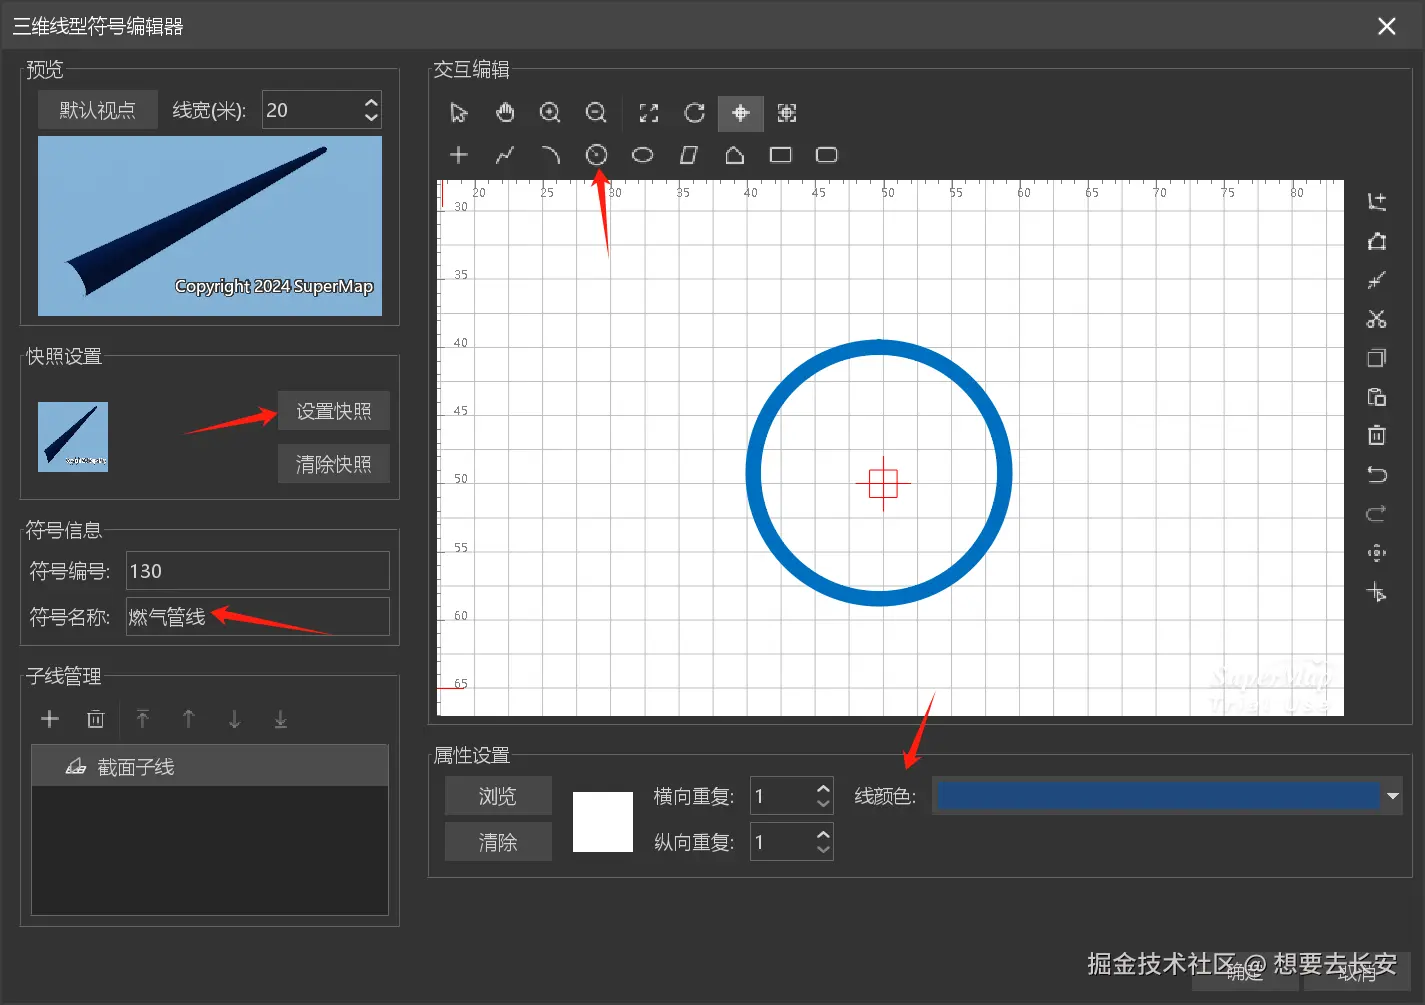Click the 清除 button in 属性设置

coord(498,842)
